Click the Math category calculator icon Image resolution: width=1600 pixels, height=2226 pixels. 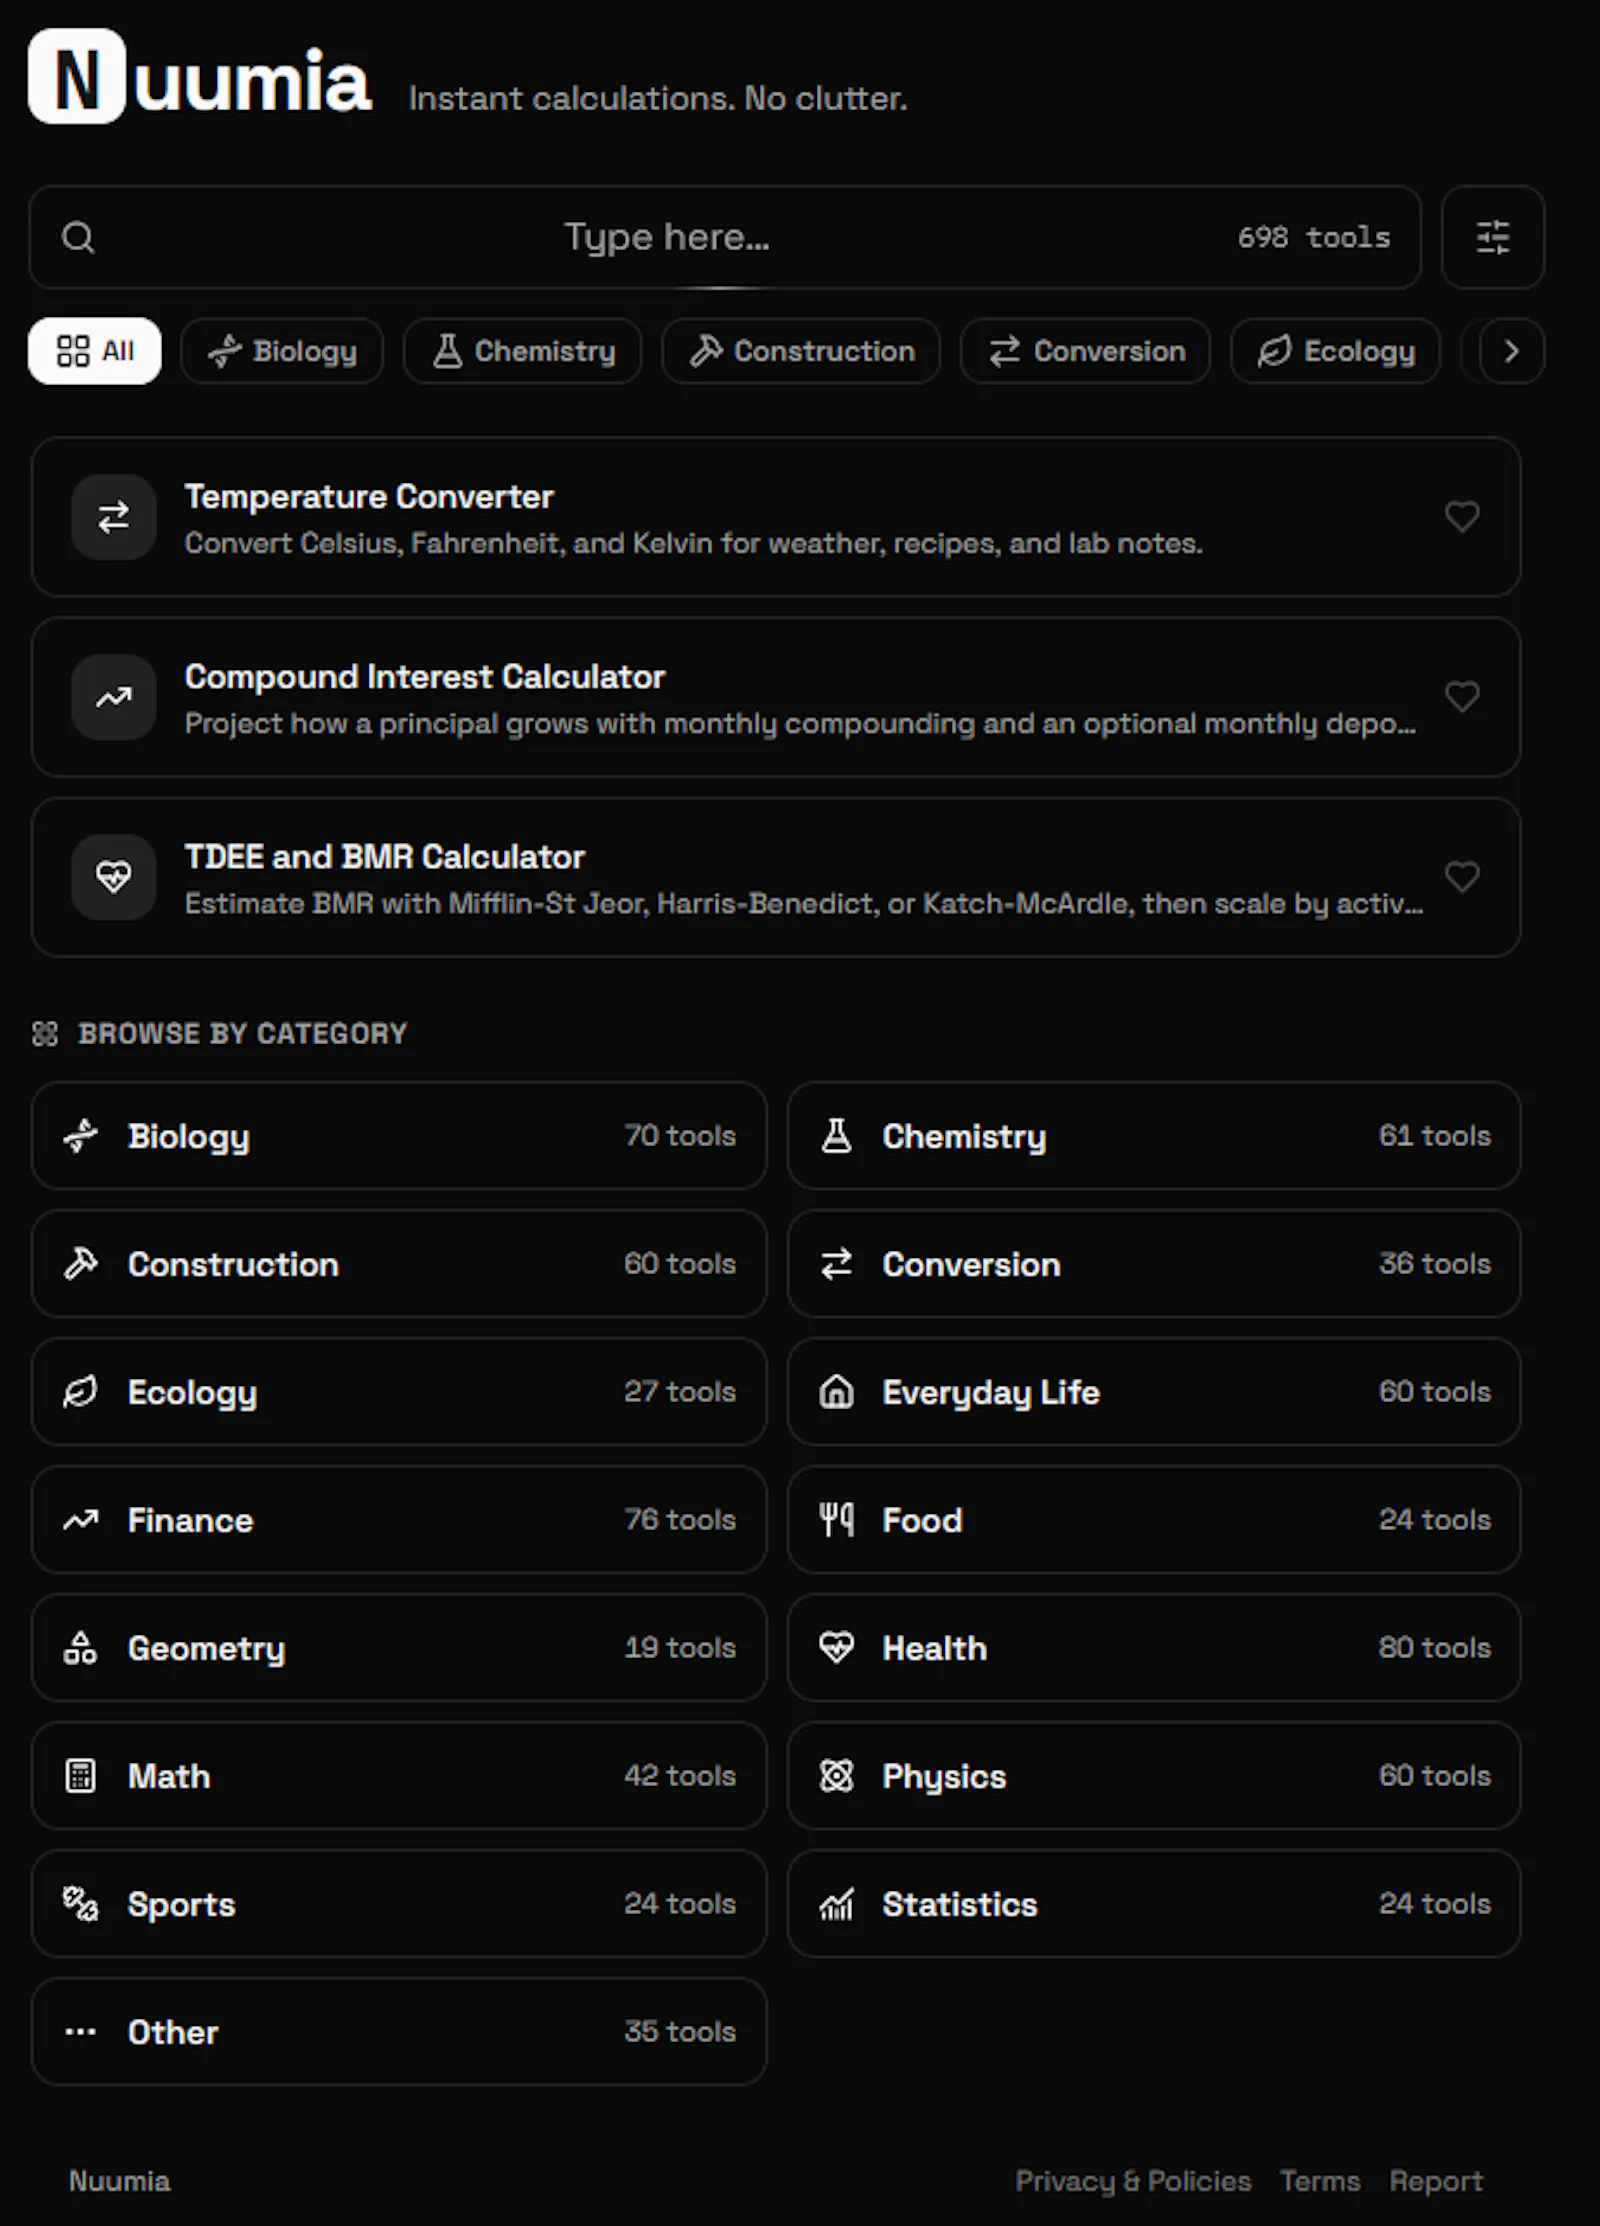pyautogui.click(x=80, y=1776)
